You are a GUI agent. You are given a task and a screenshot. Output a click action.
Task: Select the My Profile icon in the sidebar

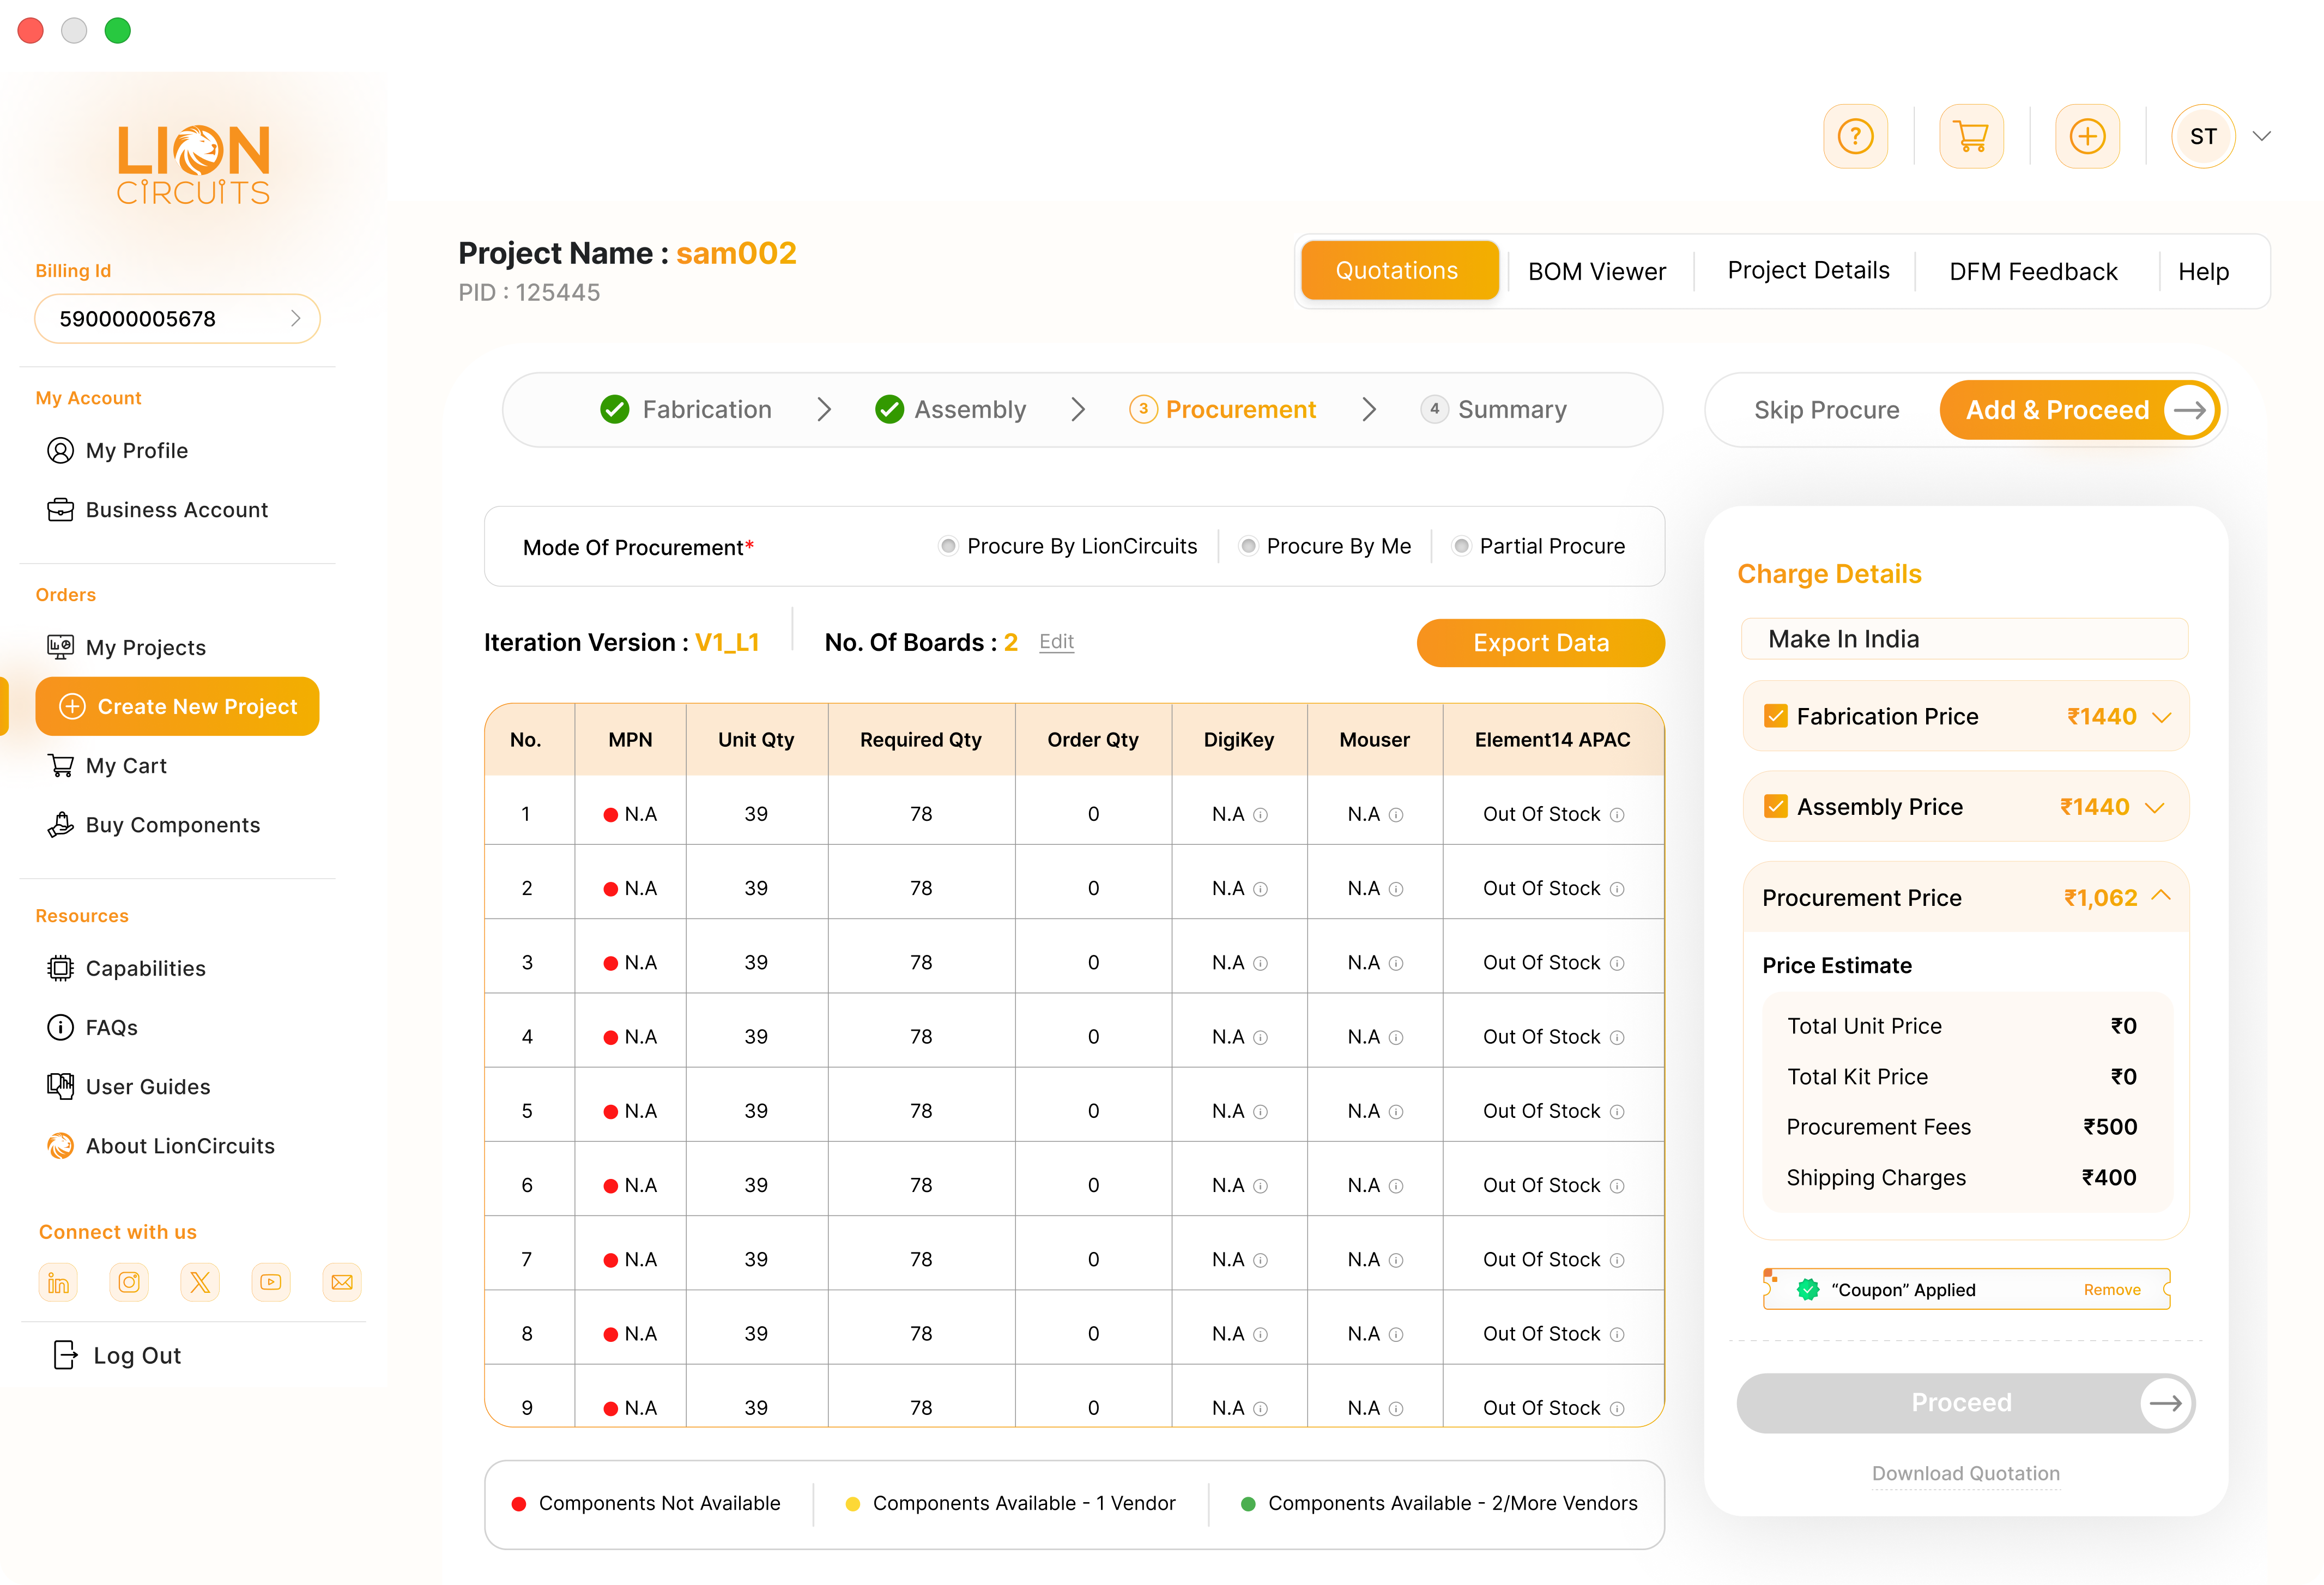[x=60, y=450]
